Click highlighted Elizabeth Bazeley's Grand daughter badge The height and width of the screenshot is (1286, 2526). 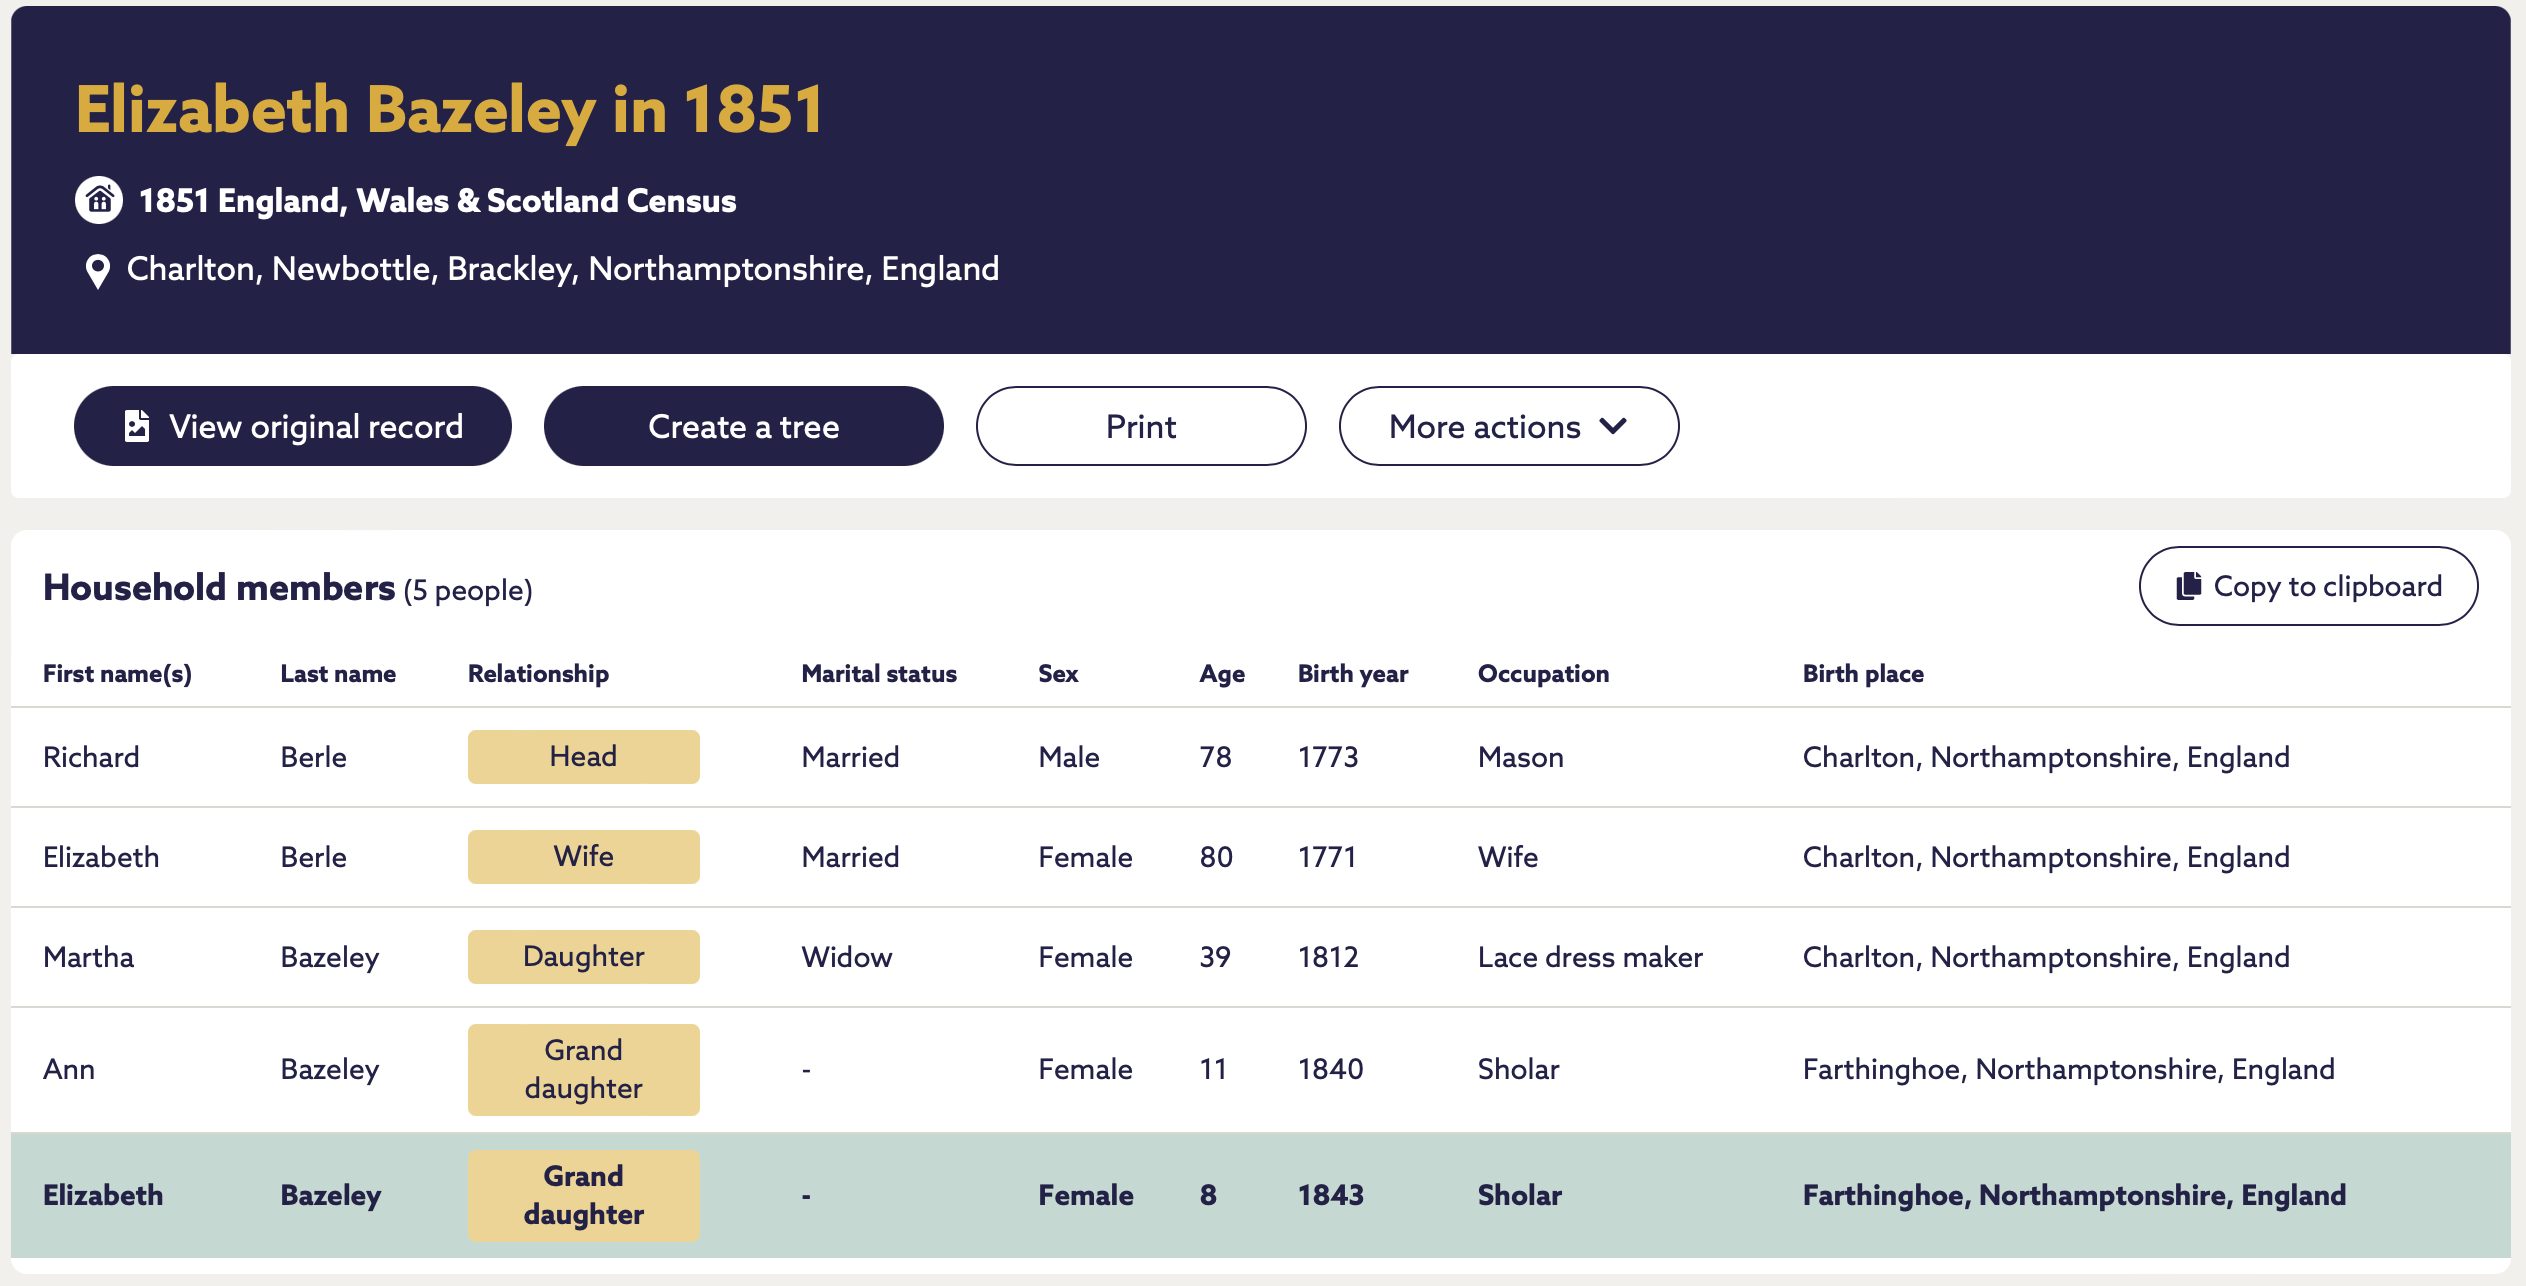pos(584,1195)
